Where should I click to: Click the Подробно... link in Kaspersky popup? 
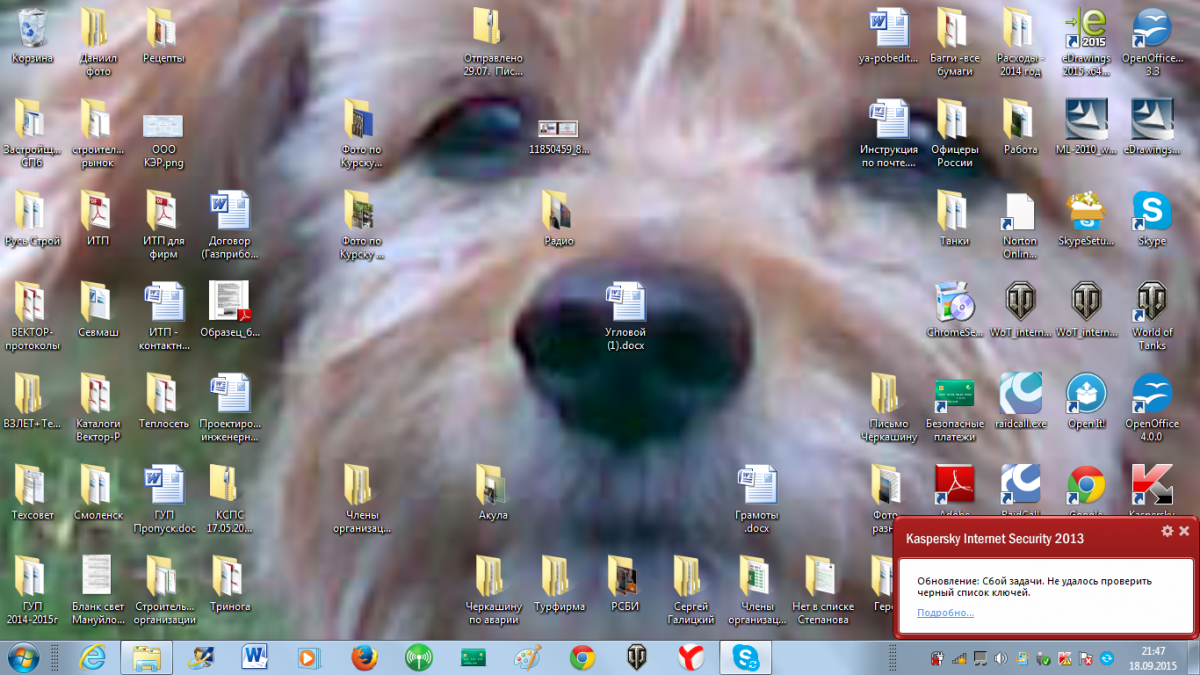945,612
